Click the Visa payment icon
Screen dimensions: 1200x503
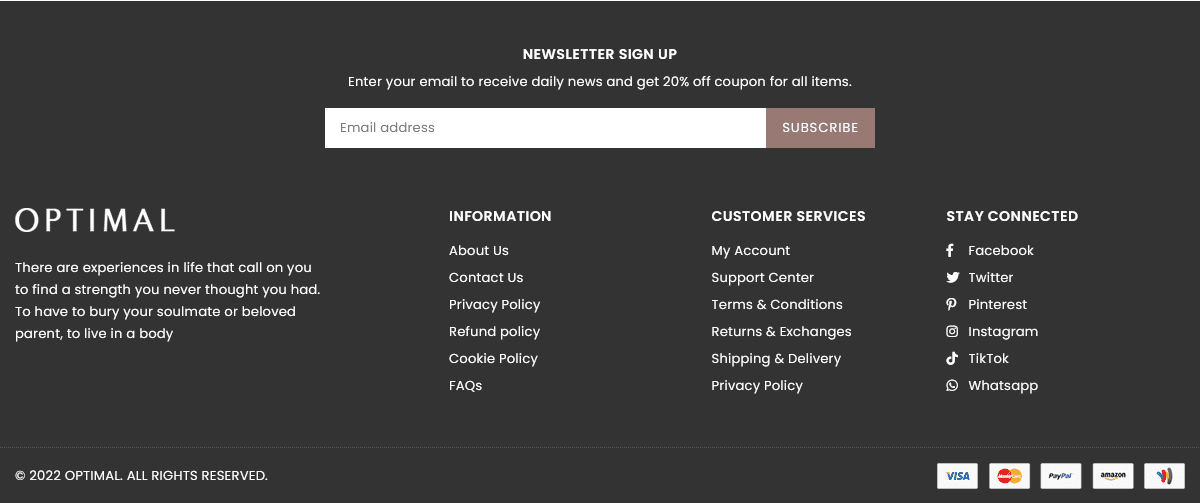pos(957,476)
